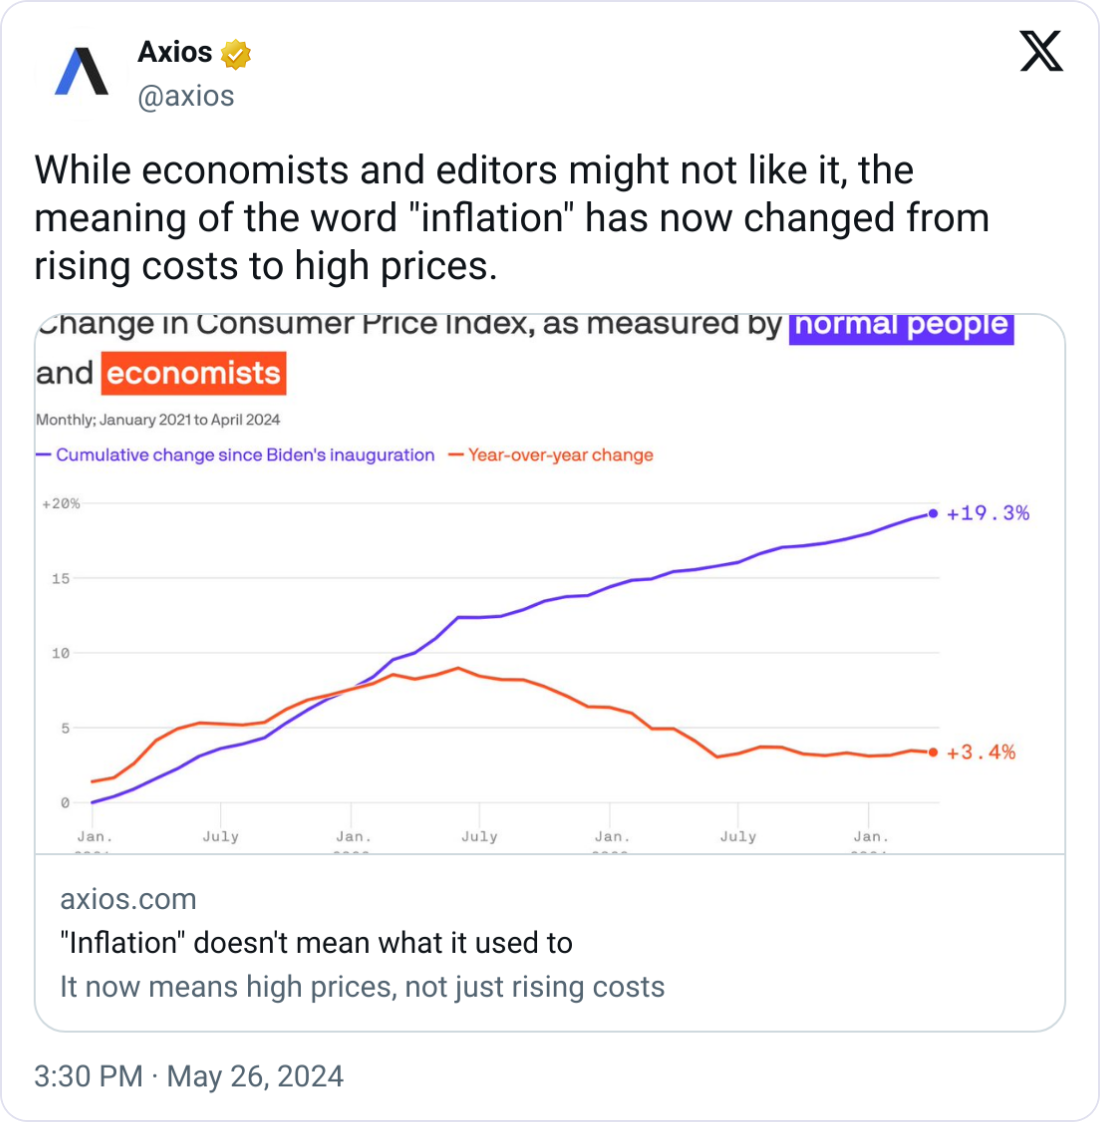This screenshot has width=1100, height=1122.
Task: Click the +19.3% data label
Action: tap(988, 513)
